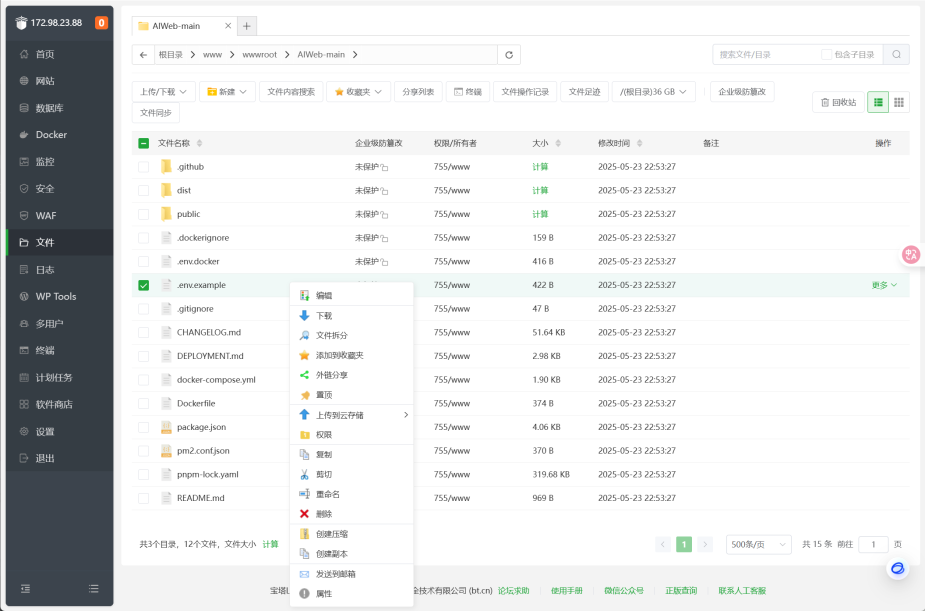Viewport: 925px width, 611px height.
Task: Click the search magnifier button
Action: 896,55
